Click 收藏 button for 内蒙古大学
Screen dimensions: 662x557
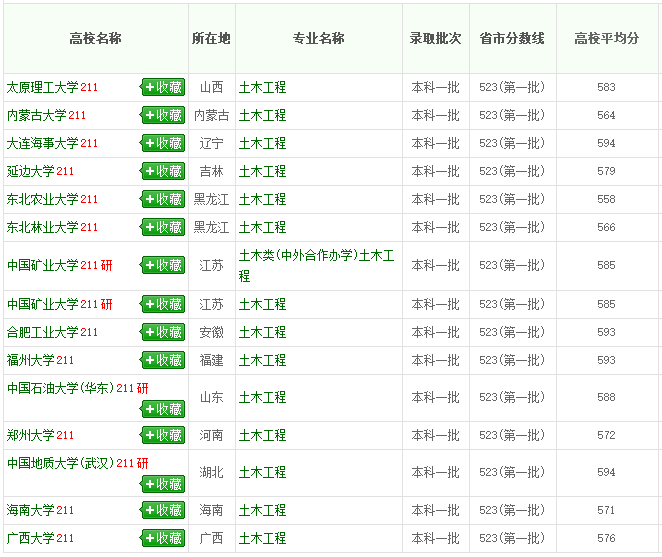[163, 115]
